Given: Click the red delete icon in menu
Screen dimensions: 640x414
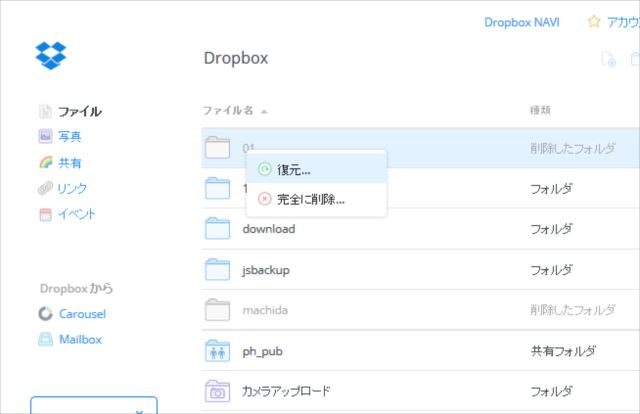Looking at the screenshot, I should tap(264, 199).
